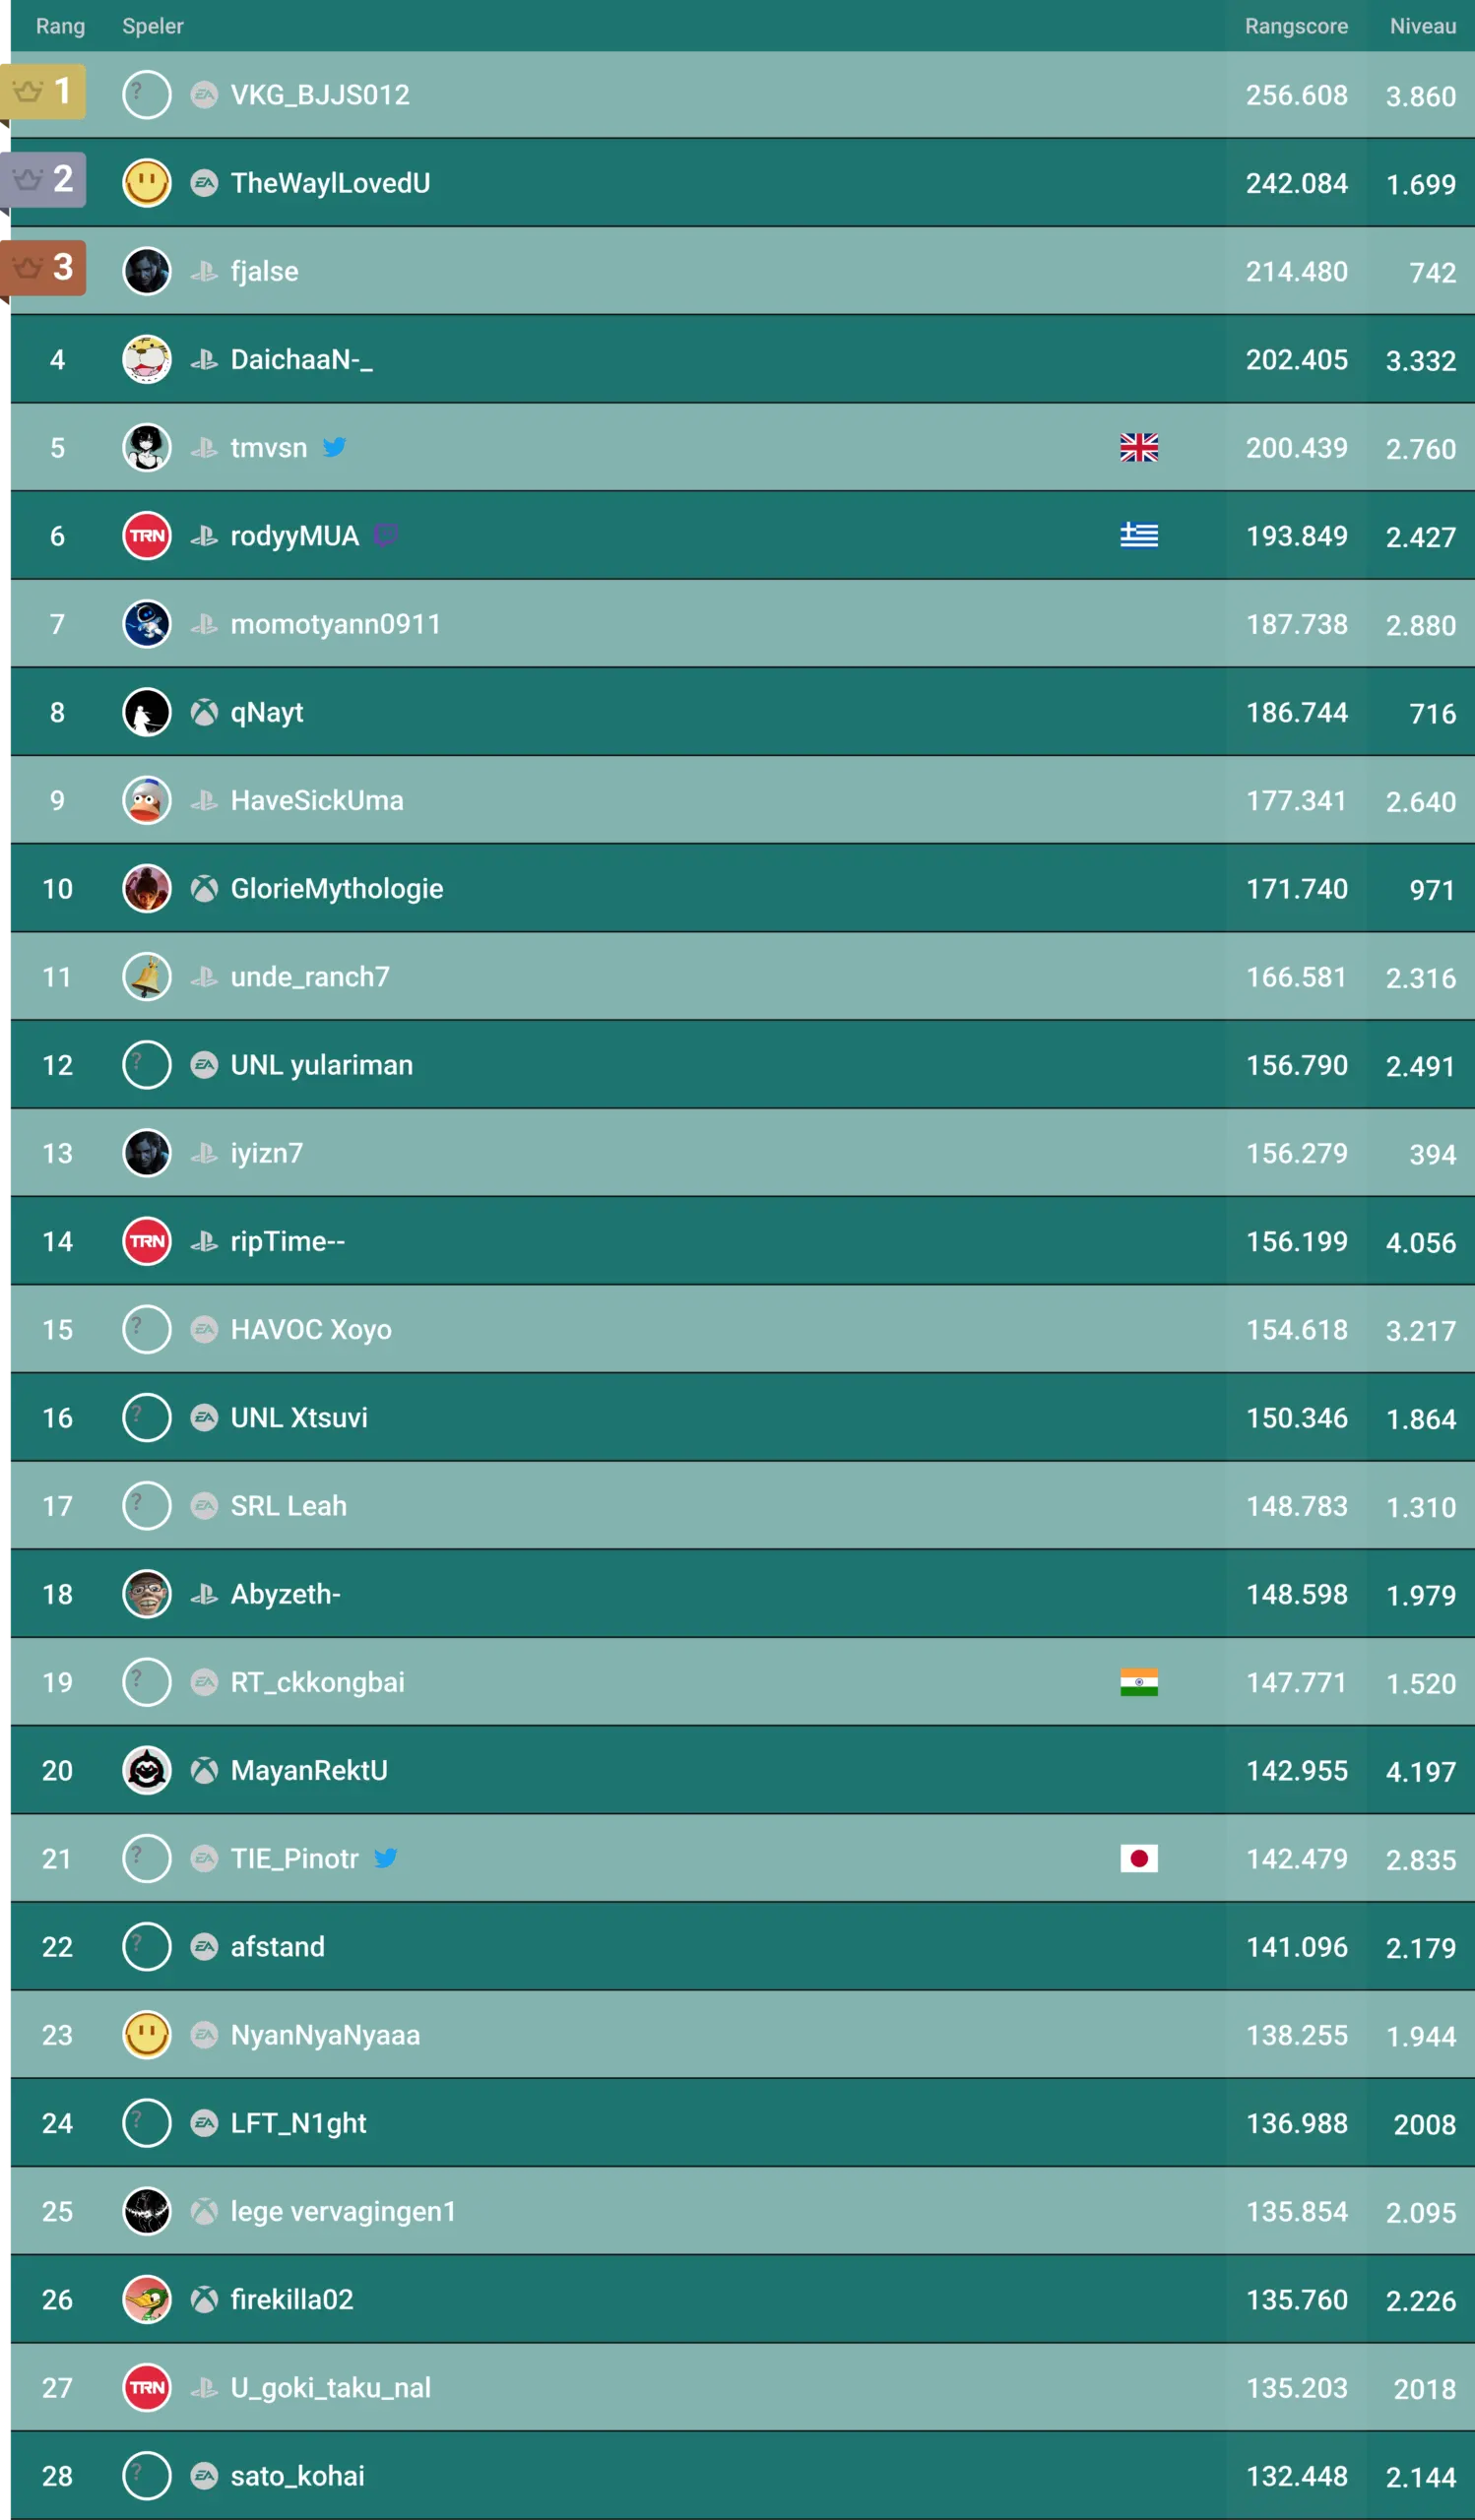Click the TRN avatar of ripTime--
The image size is (1475, 2520).
point(146,1241)
